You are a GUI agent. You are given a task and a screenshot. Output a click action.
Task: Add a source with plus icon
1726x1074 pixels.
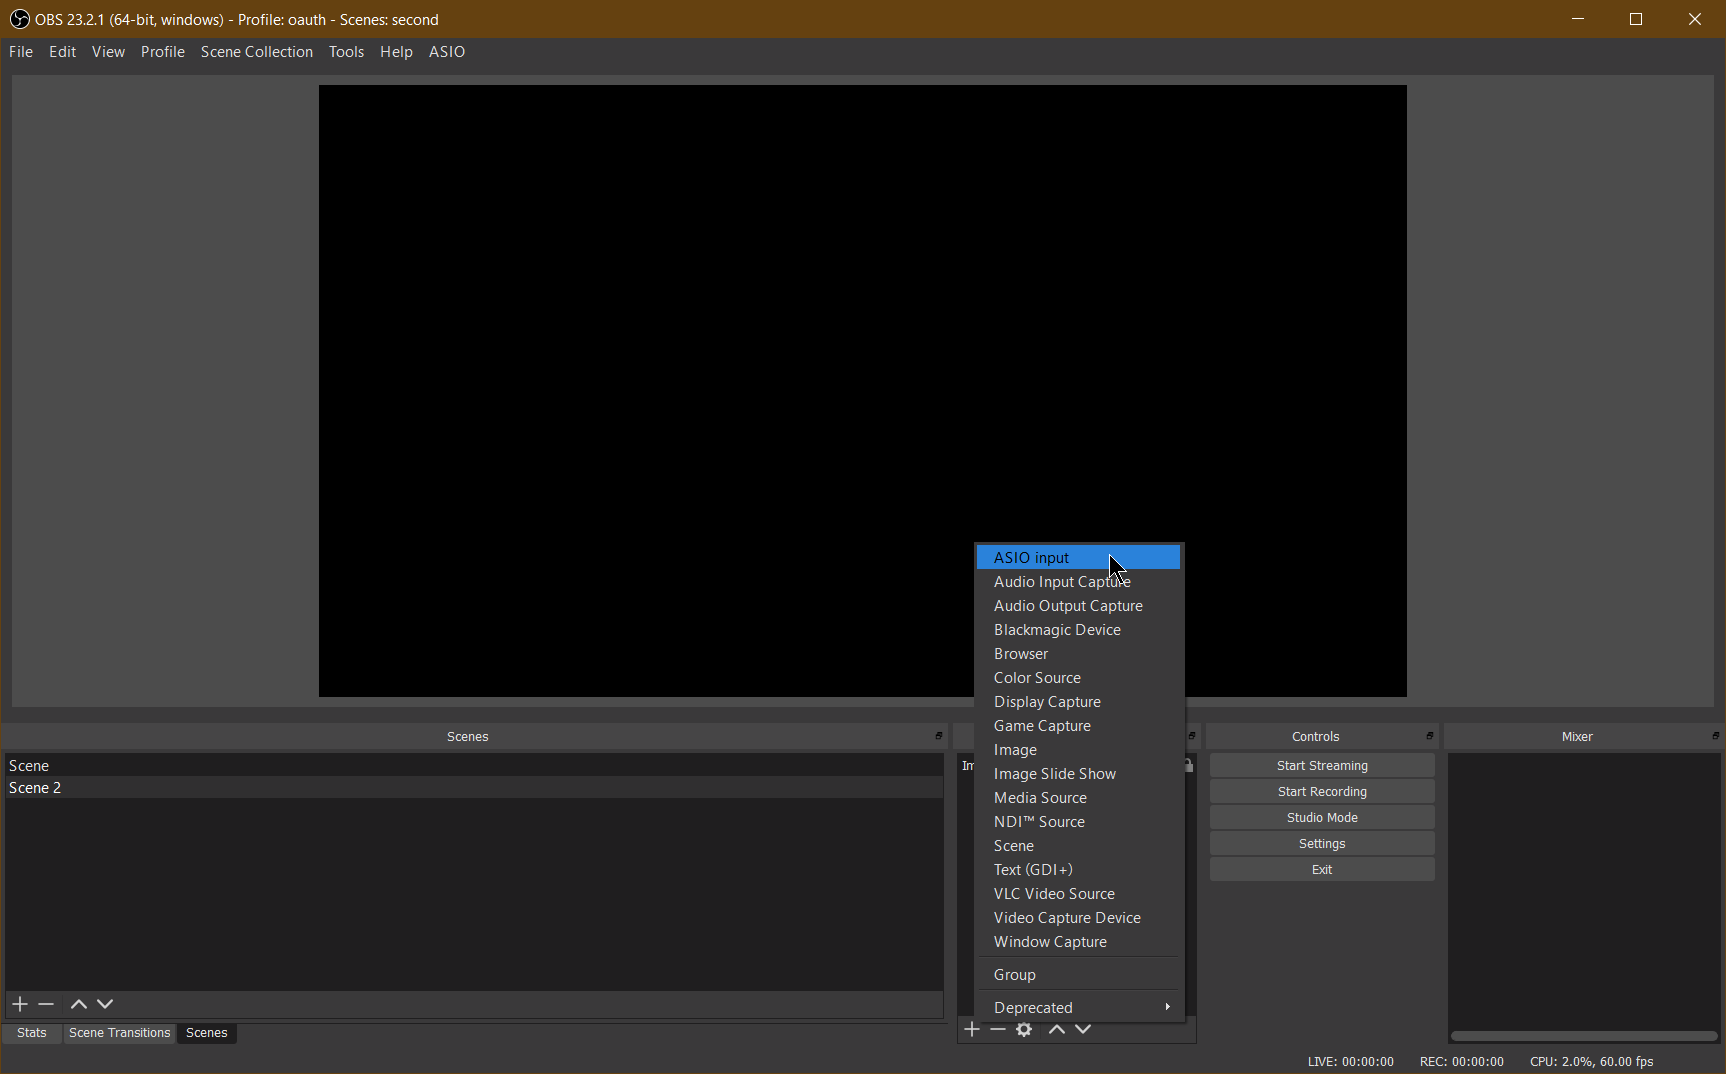(x=972, y=1029)
